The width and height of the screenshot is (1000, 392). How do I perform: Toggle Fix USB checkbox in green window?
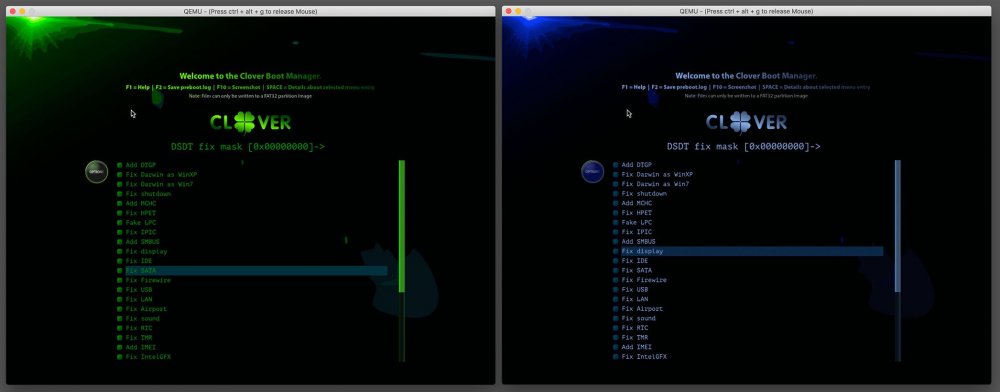coord(119,289)
